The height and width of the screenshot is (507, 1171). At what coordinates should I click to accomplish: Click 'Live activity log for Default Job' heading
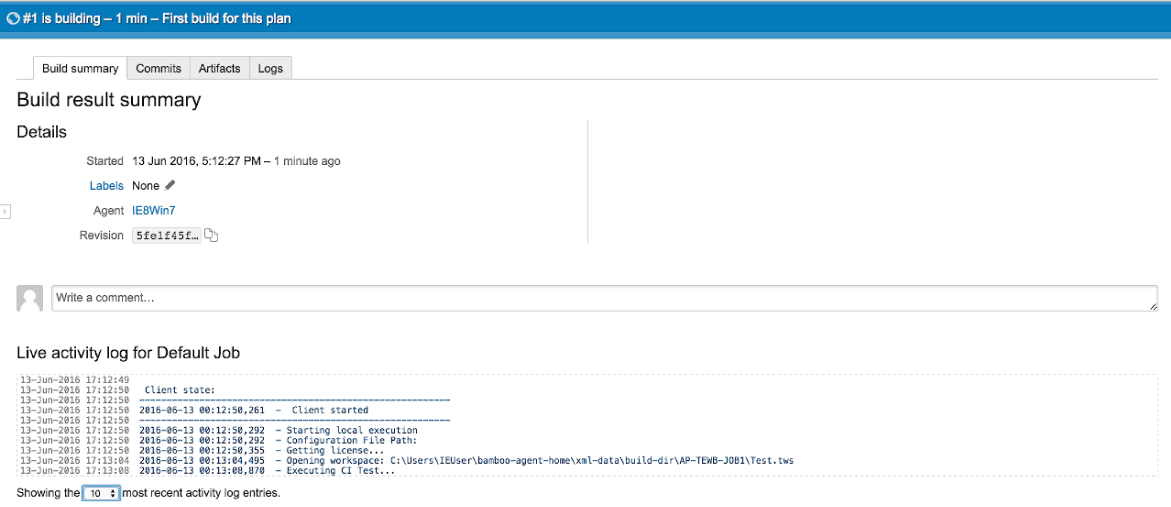tap(128, 353)
